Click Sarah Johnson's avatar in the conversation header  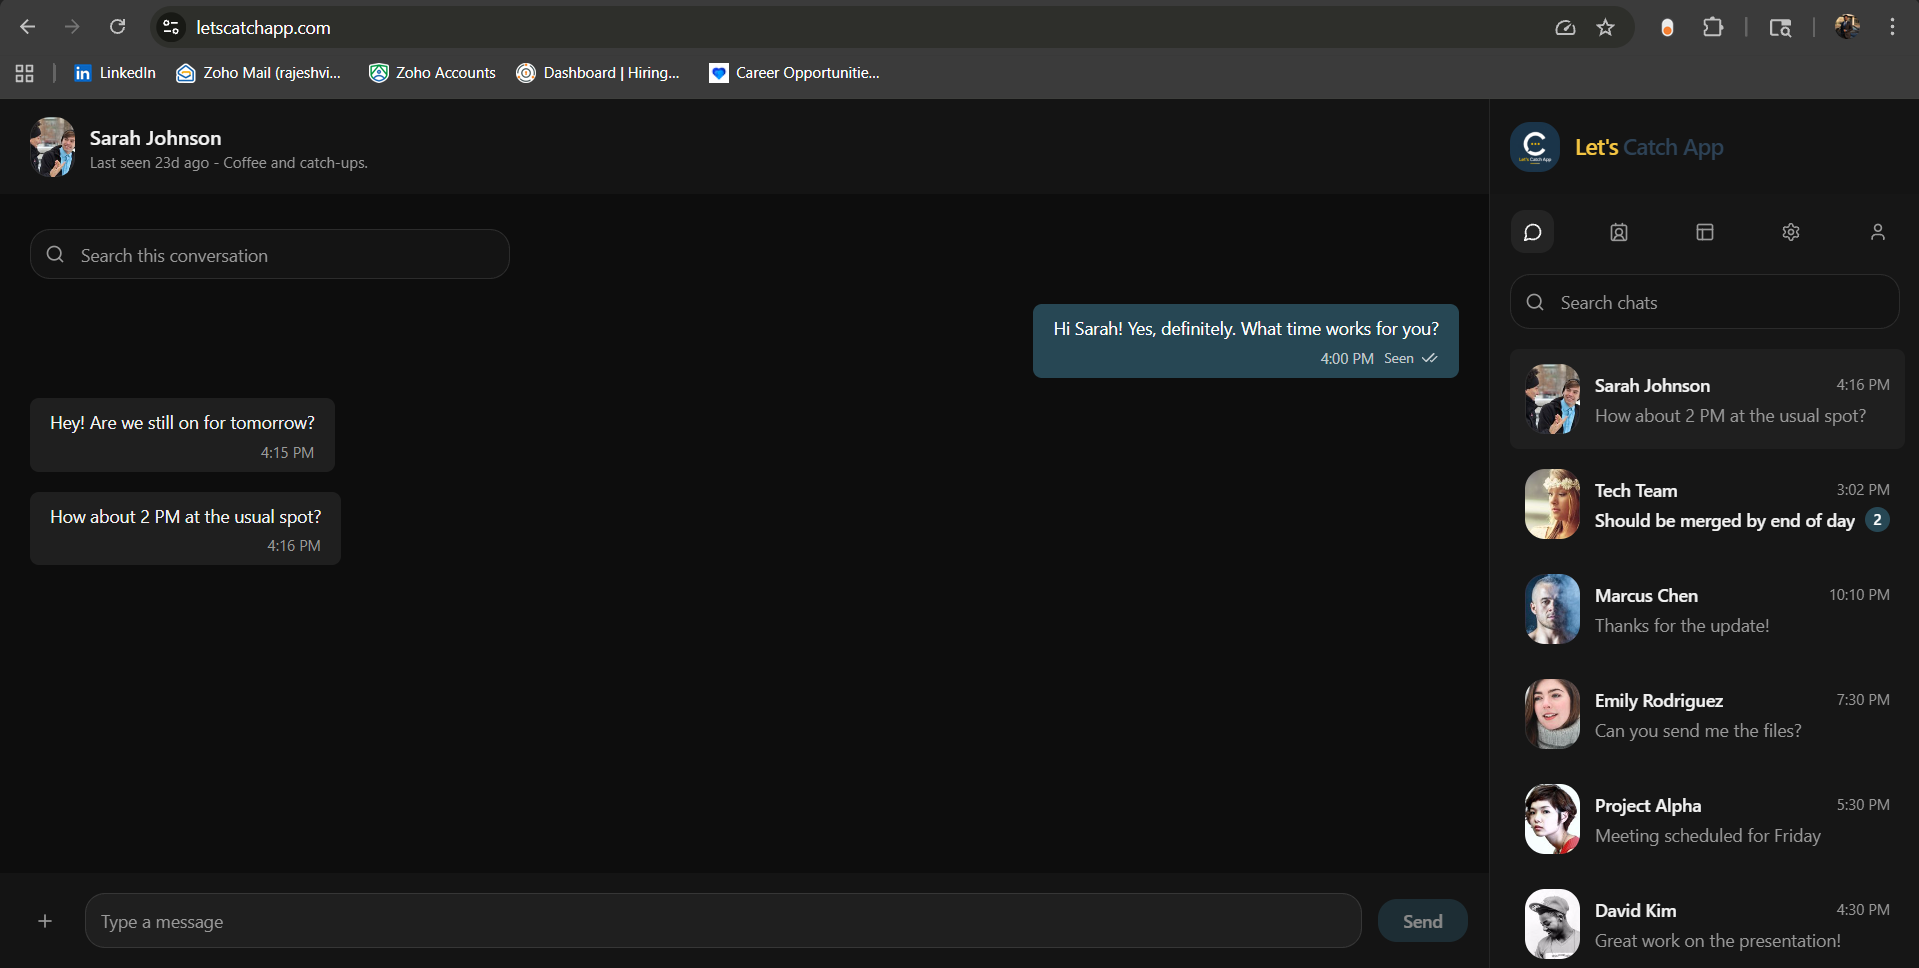(x=52, y=147)
